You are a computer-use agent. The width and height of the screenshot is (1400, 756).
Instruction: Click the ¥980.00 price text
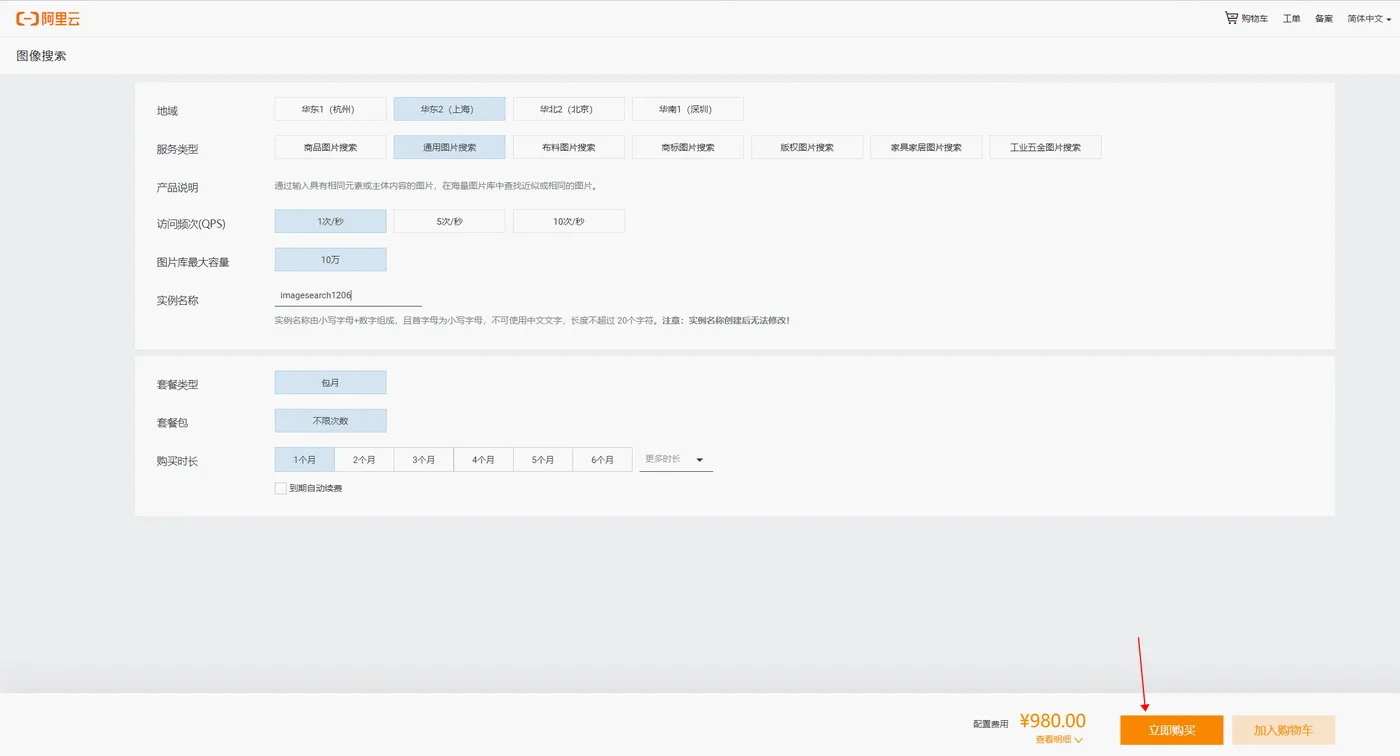coord(1053,721)
